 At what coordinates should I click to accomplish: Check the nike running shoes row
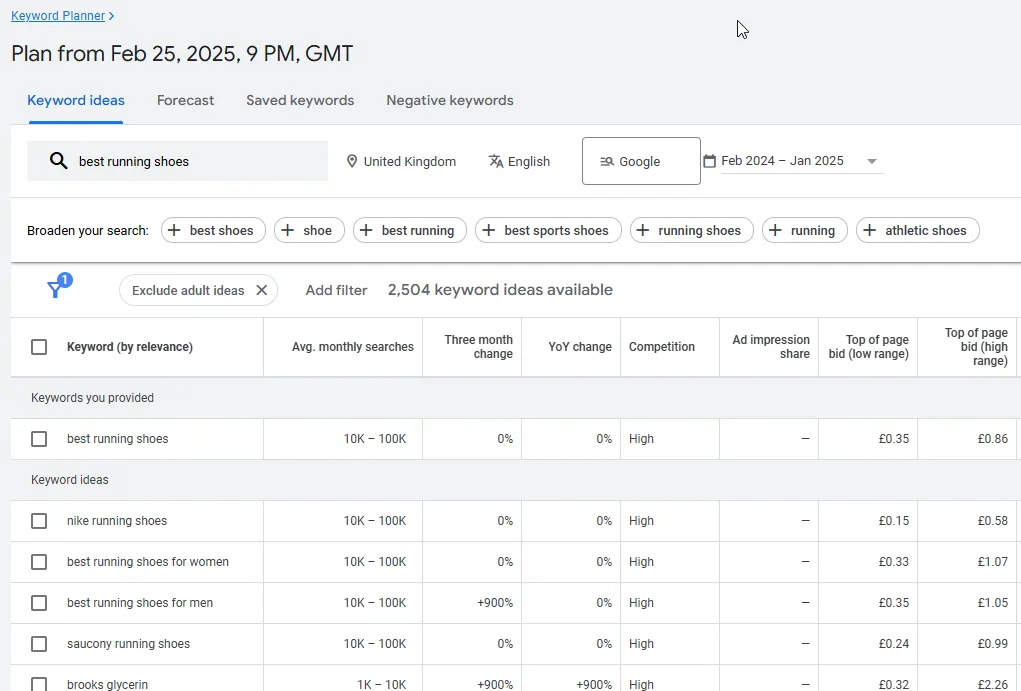39,520
